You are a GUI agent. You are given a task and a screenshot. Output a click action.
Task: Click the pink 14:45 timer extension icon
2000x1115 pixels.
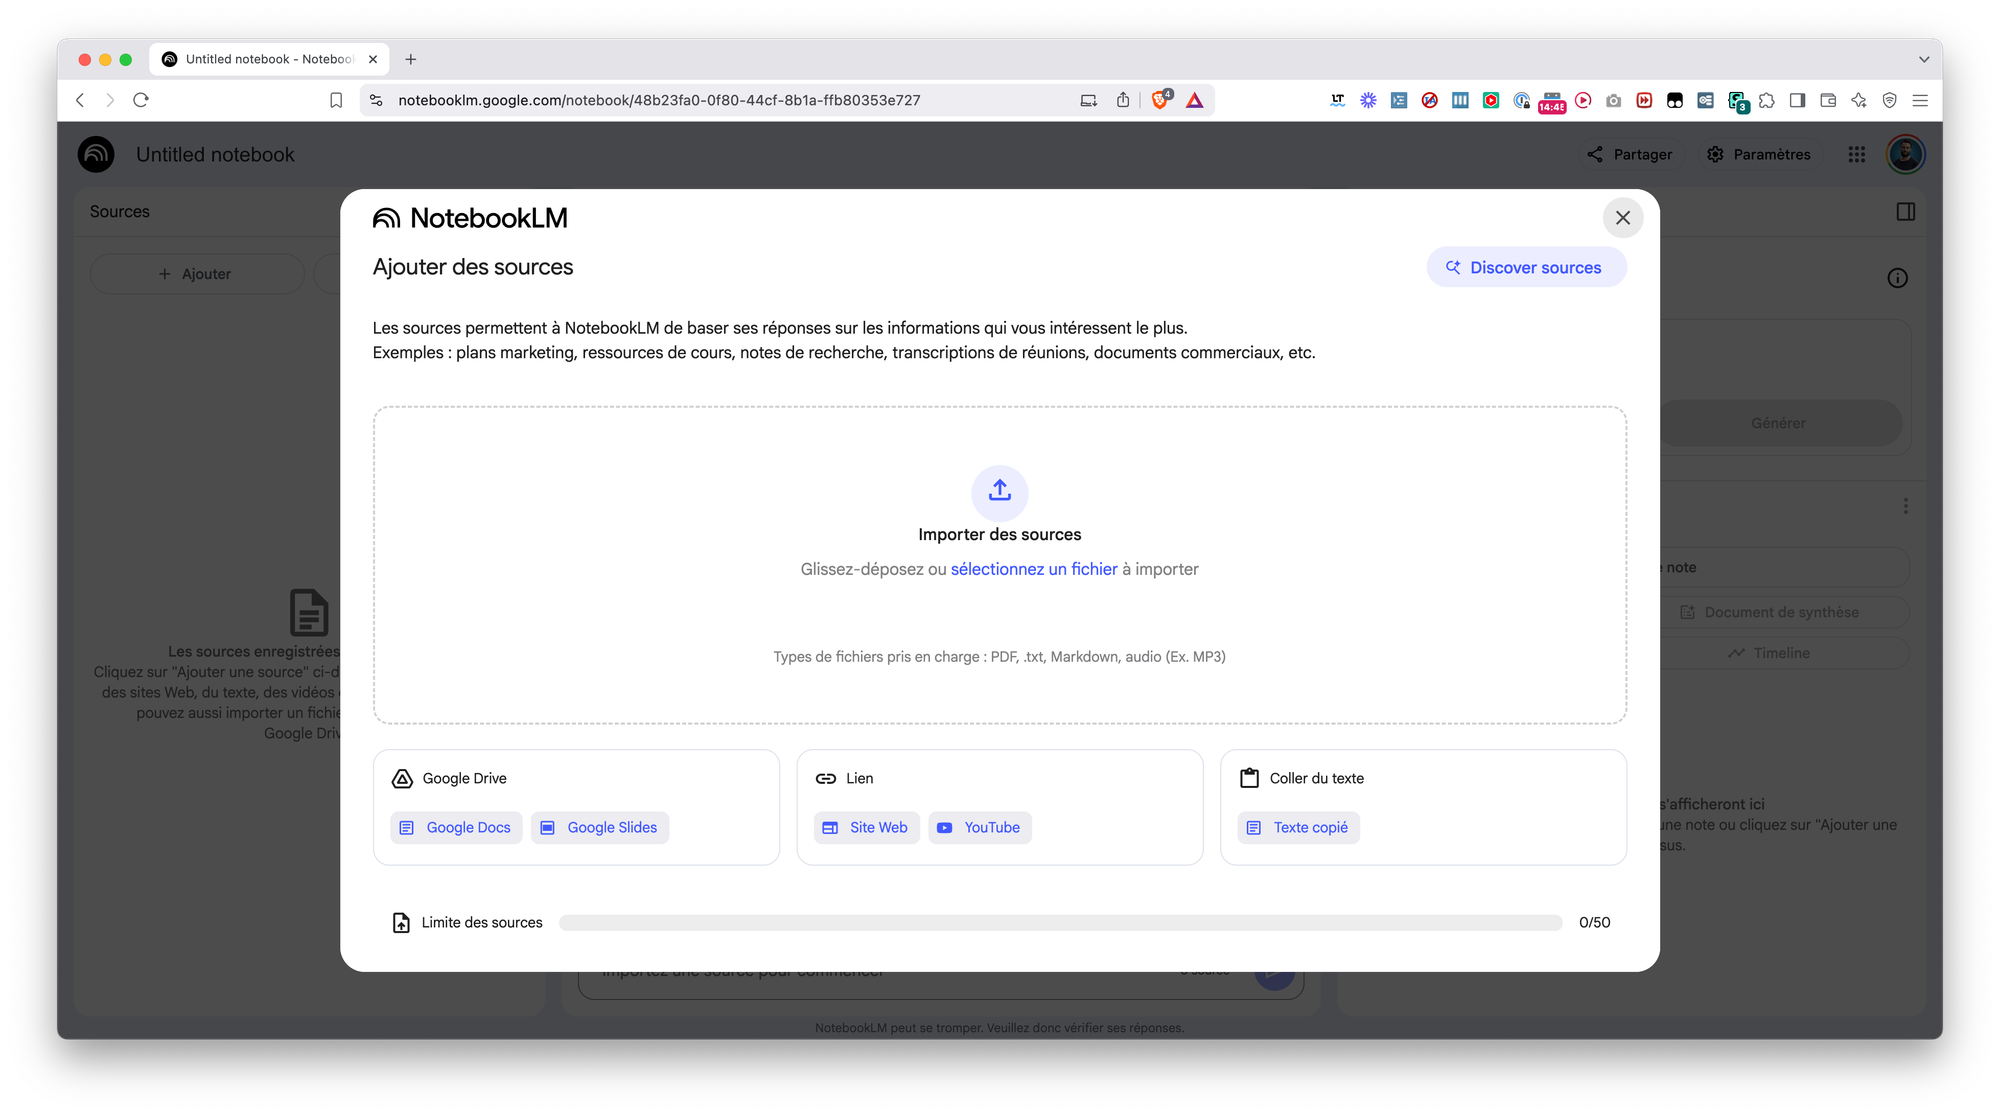tap(1552, 101)
